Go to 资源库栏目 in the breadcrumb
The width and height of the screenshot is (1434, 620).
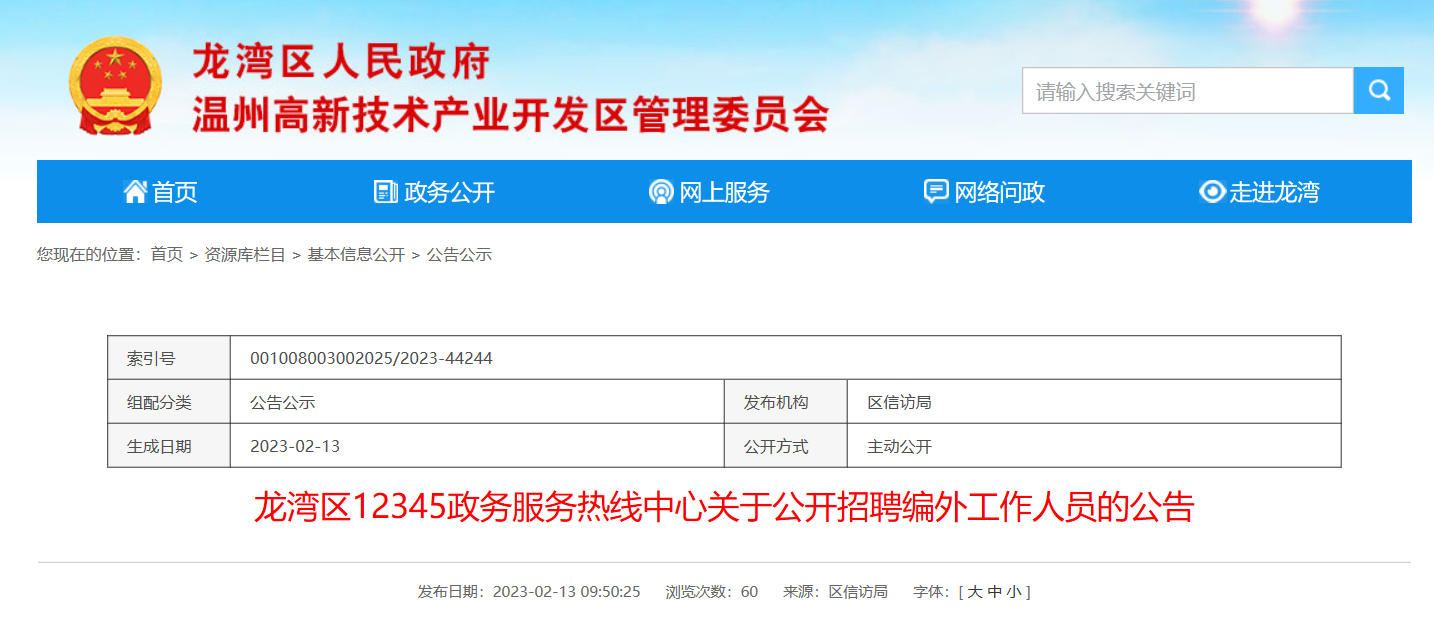(245, 255)
